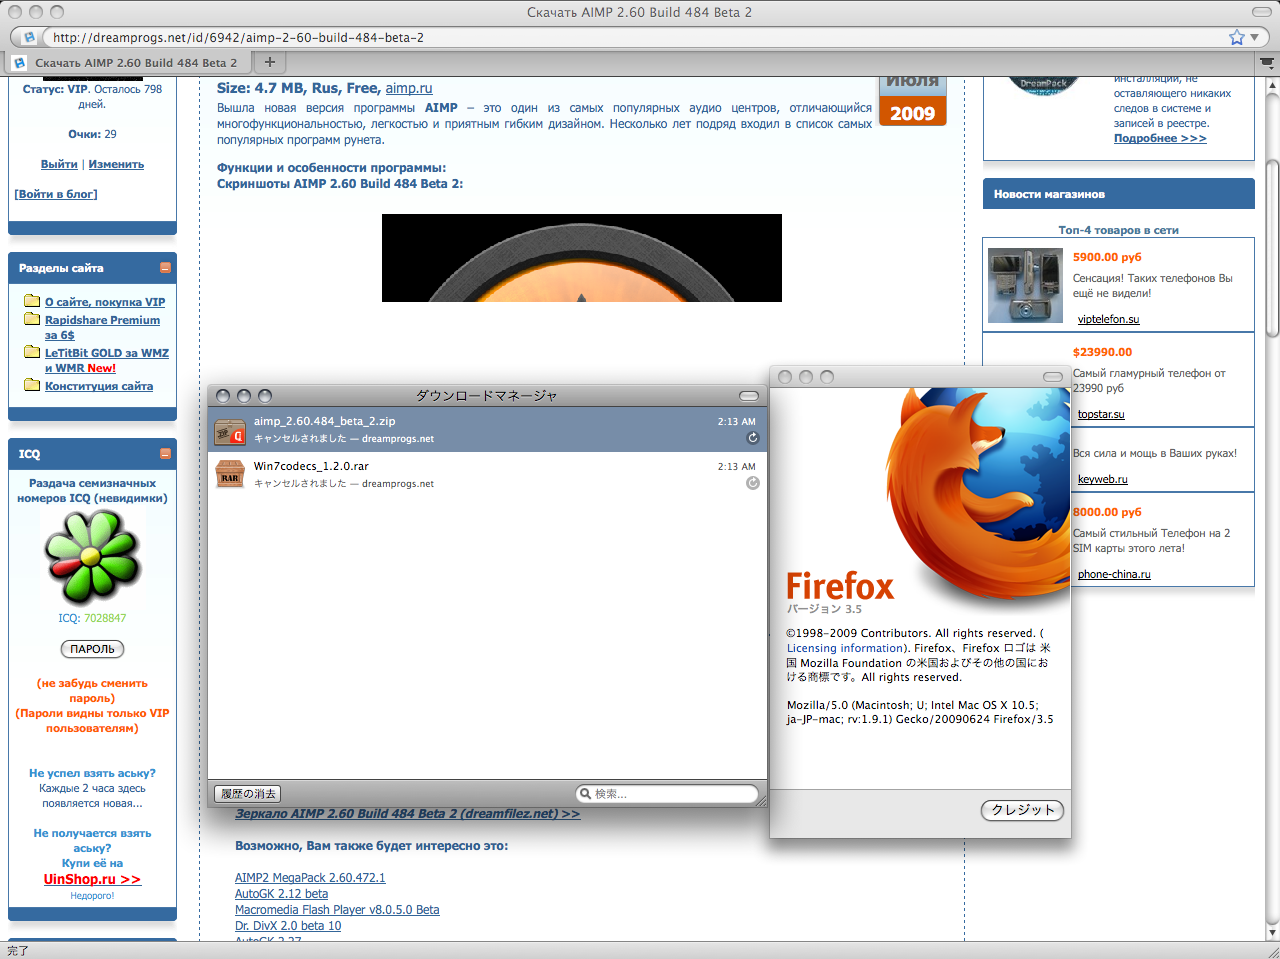
Task: Open the keyweb.ru link
Action: click(1102, 480)
